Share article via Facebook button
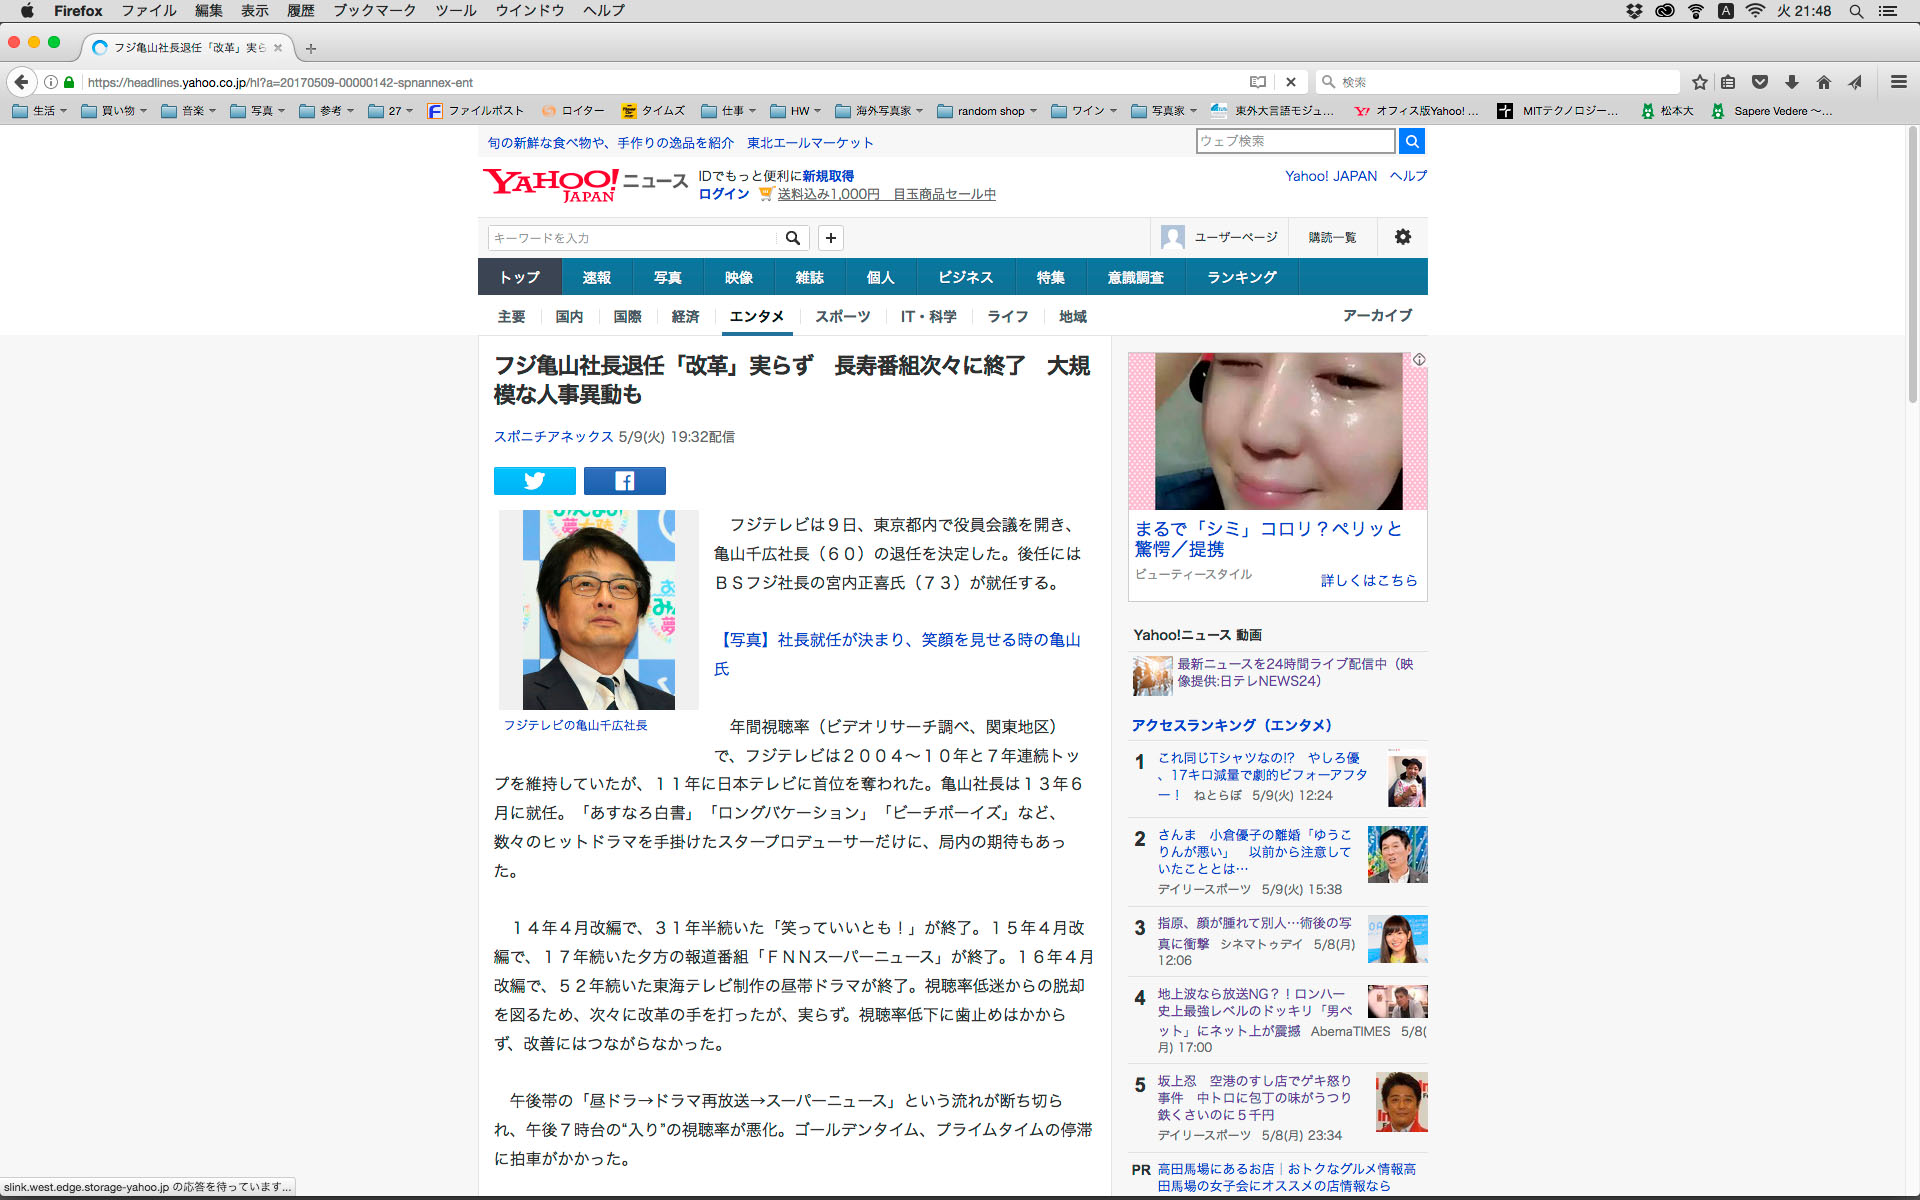Screen dimensions: 1920x1200 pos(624,481)
